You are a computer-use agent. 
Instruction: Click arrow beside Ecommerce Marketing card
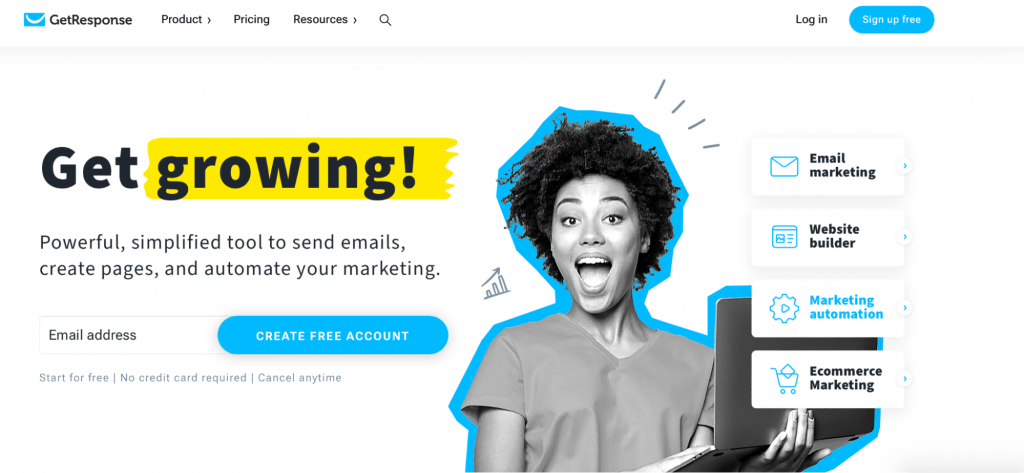point(904,378)
